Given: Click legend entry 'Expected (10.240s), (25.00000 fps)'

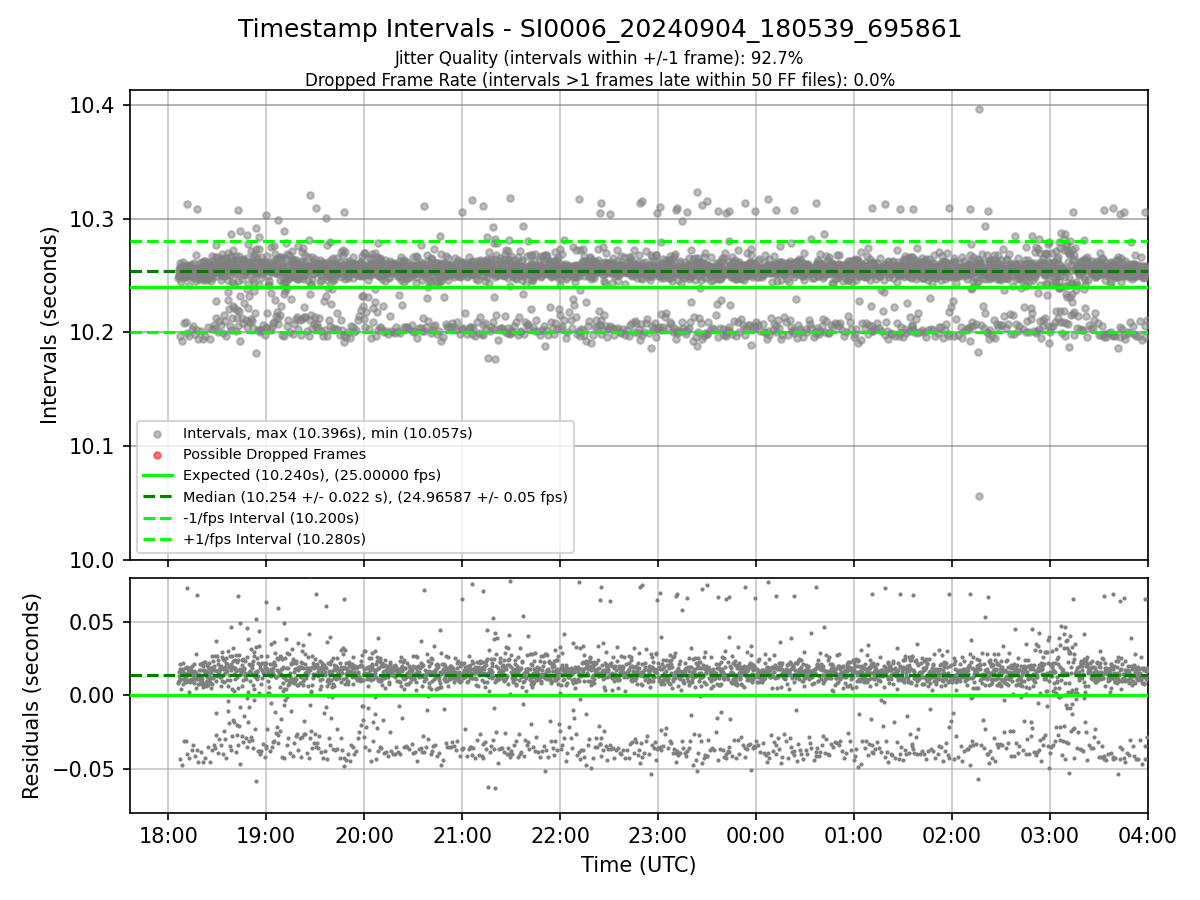Looking at the screenshot, I should [x=311, y=475].
